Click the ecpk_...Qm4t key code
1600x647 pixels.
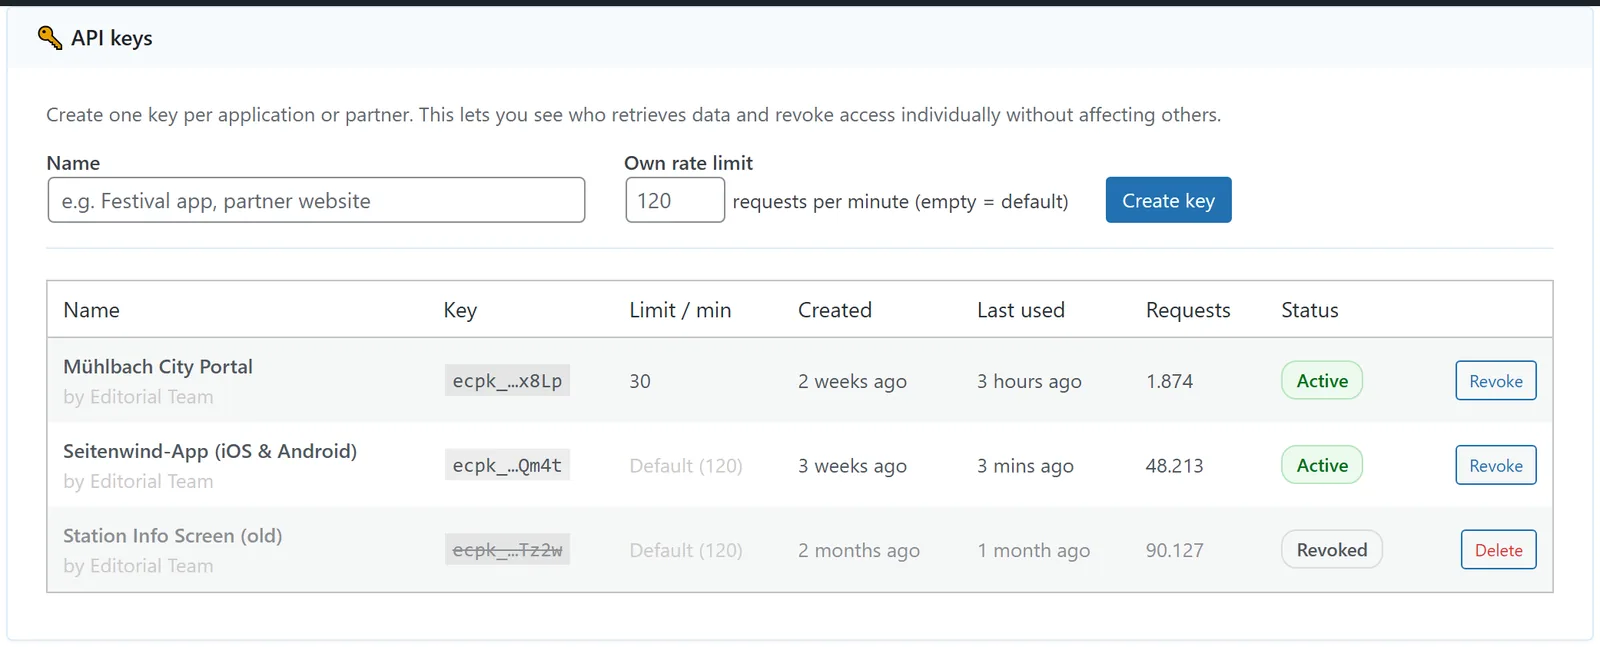click(507, 465)
